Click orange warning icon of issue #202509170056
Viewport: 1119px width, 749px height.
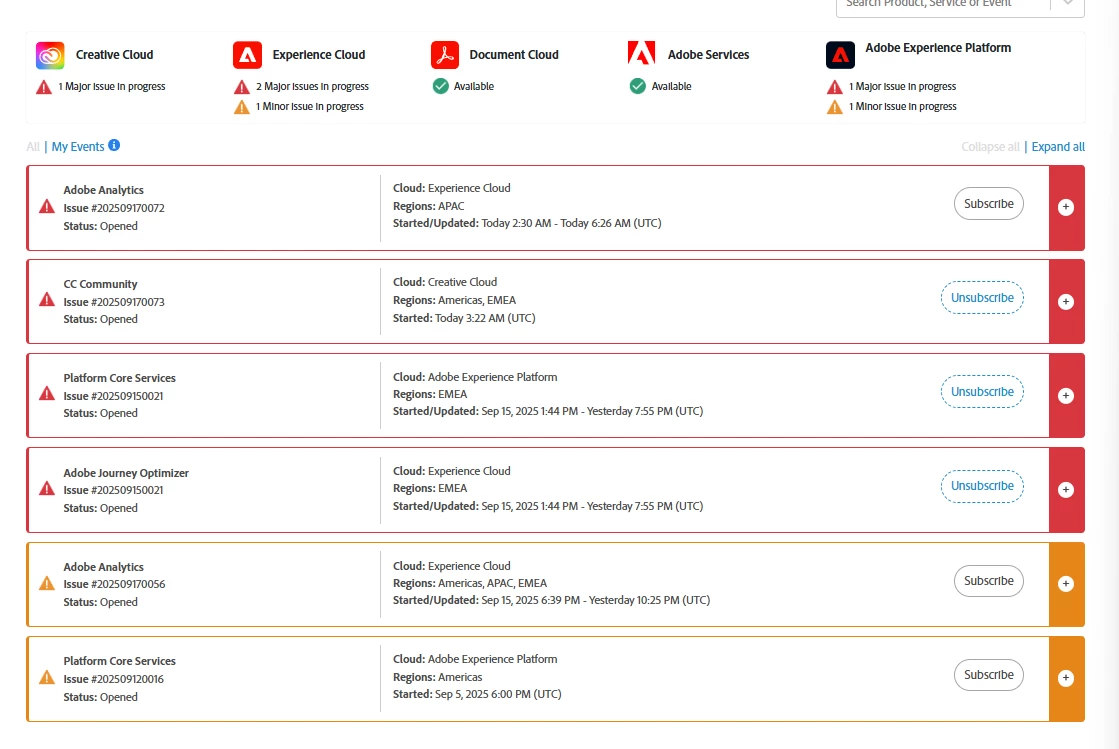47,583
